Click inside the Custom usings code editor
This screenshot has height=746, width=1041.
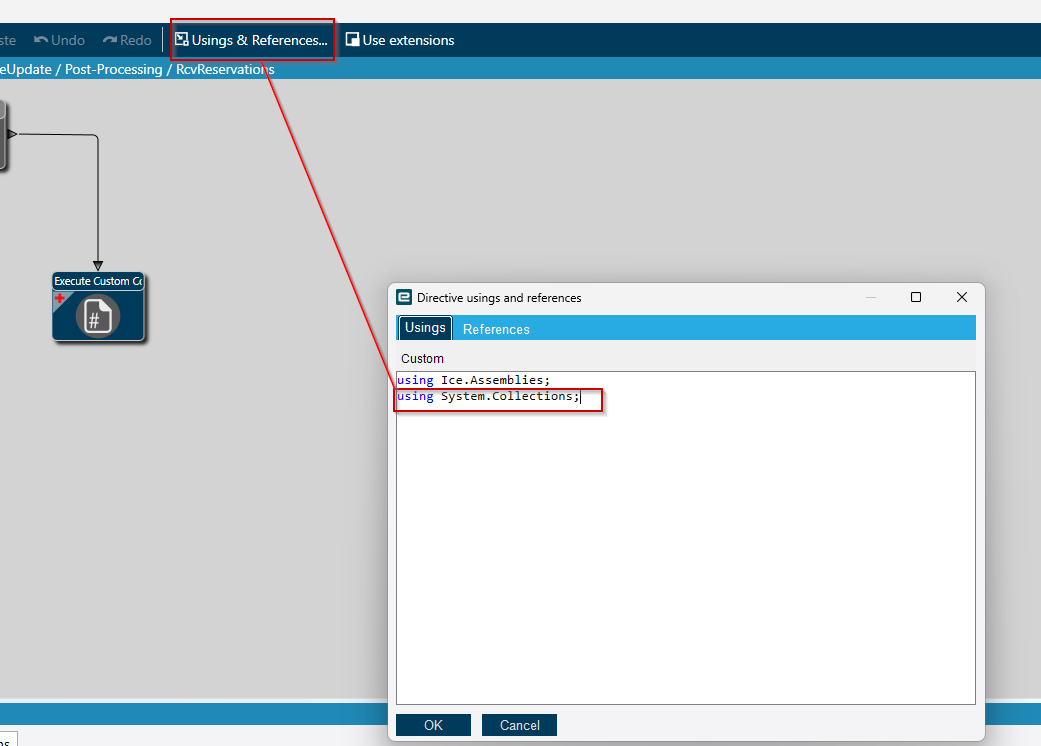(x=686, y=538)
